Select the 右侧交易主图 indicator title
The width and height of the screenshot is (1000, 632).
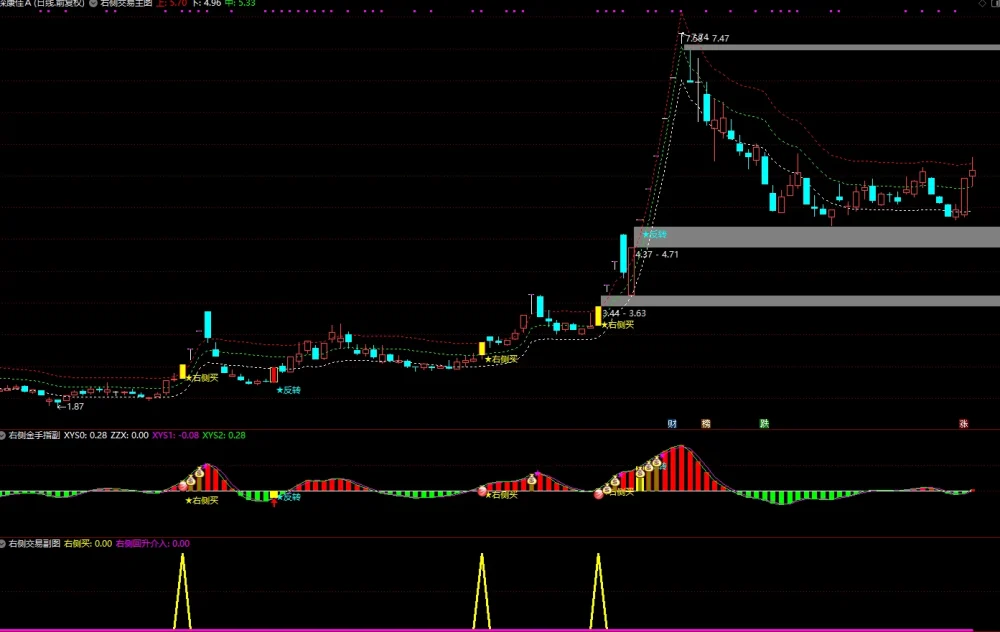pyautogui.click(x=126, y=3)
